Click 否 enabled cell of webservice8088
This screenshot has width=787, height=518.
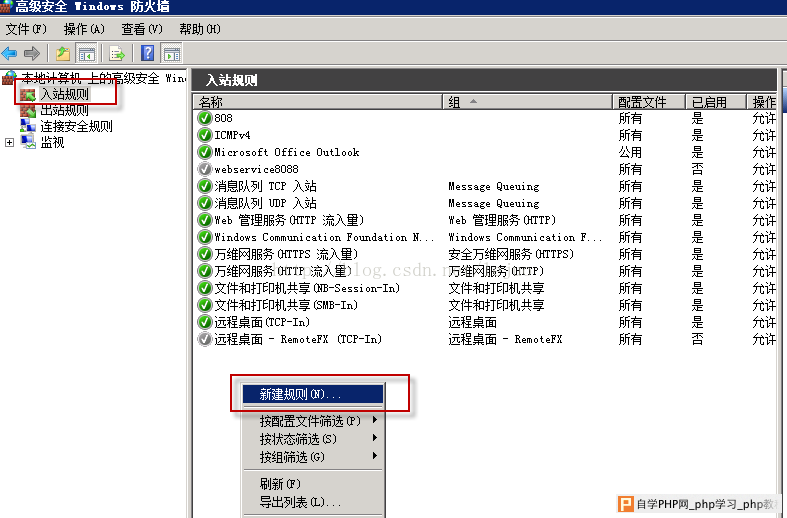[x=698, y=169]
